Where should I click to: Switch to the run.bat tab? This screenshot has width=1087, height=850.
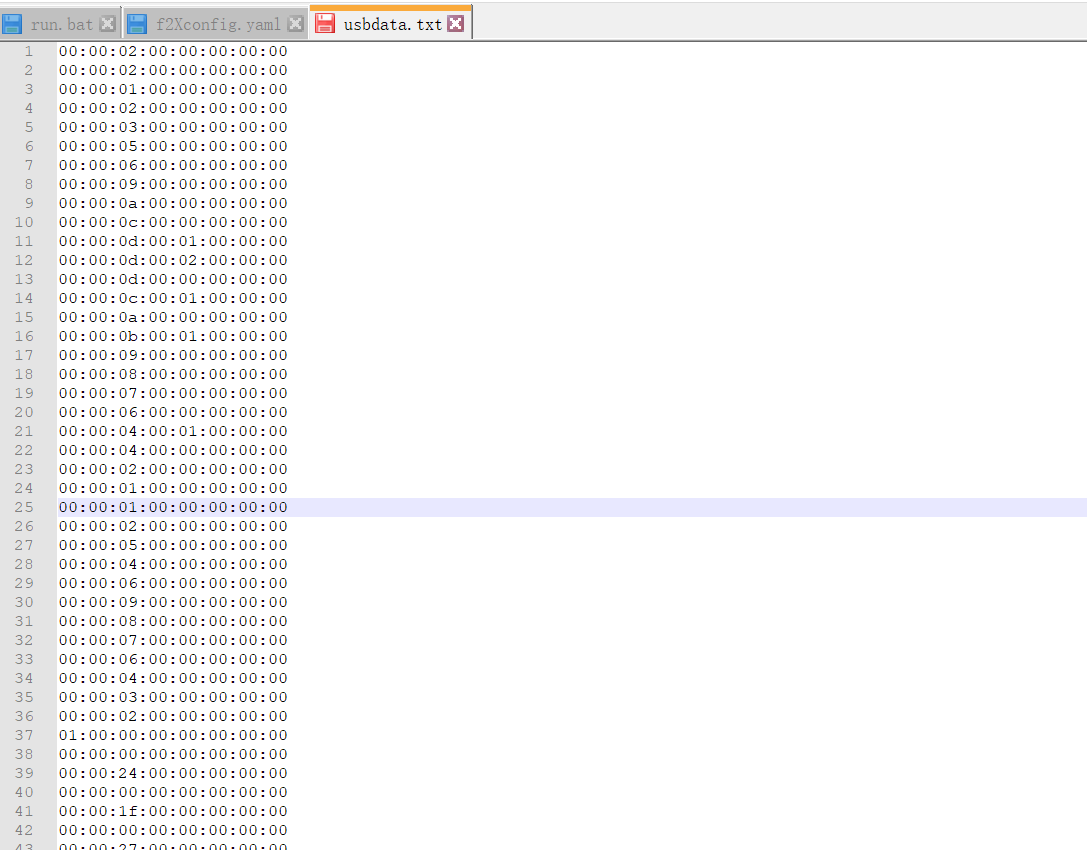pyautogui.click(x=61, y=24)
